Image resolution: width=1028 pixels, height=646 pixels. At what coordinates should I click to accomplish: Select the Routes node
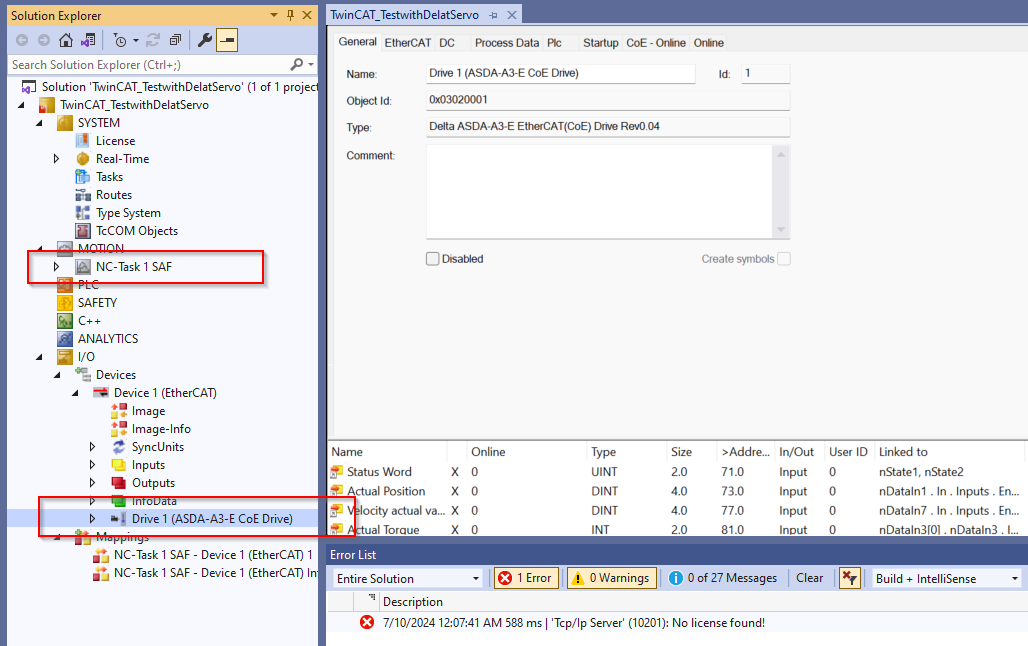113,195
